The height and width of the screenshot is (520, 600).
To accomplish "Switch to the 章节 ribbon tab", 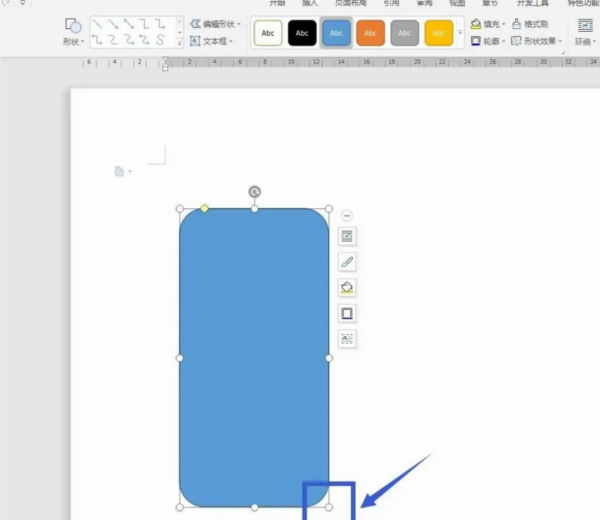I will click(x=489, y=3).
